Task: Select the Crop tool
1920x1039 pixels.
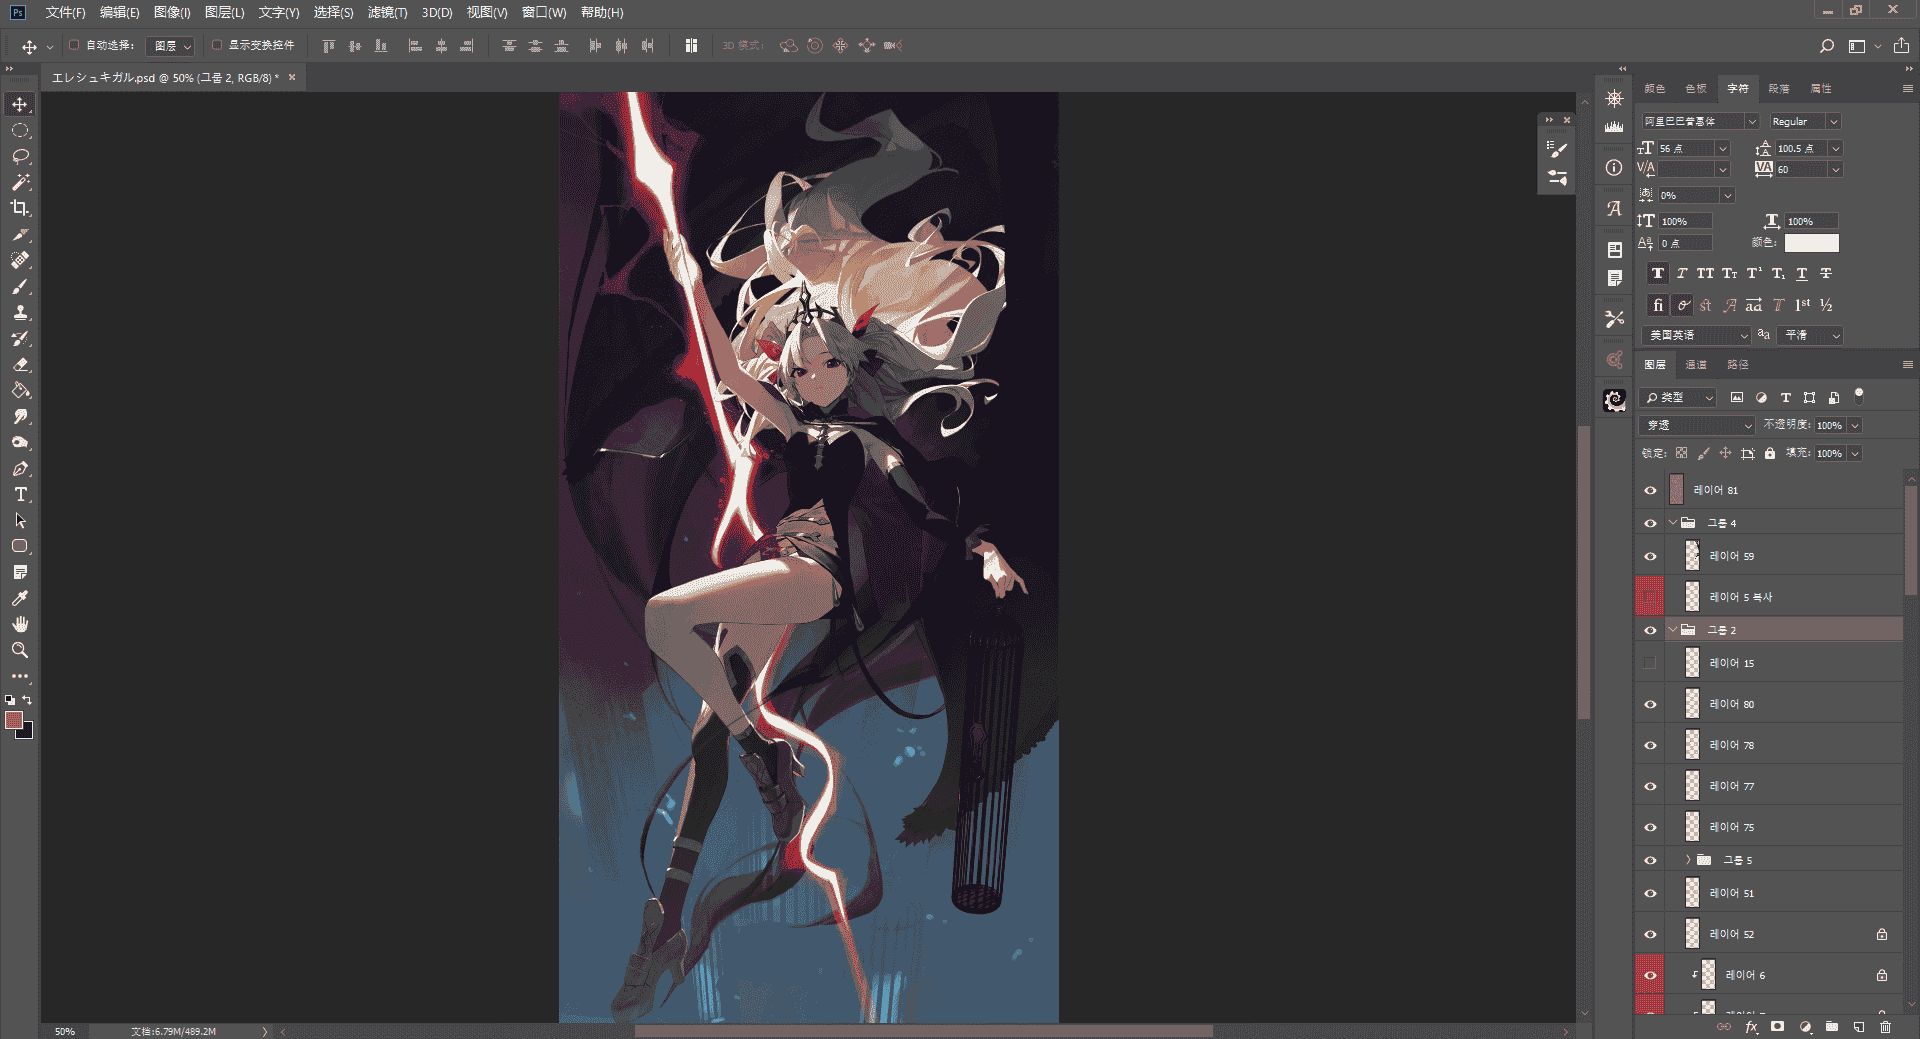Action: tap(20, 208)
